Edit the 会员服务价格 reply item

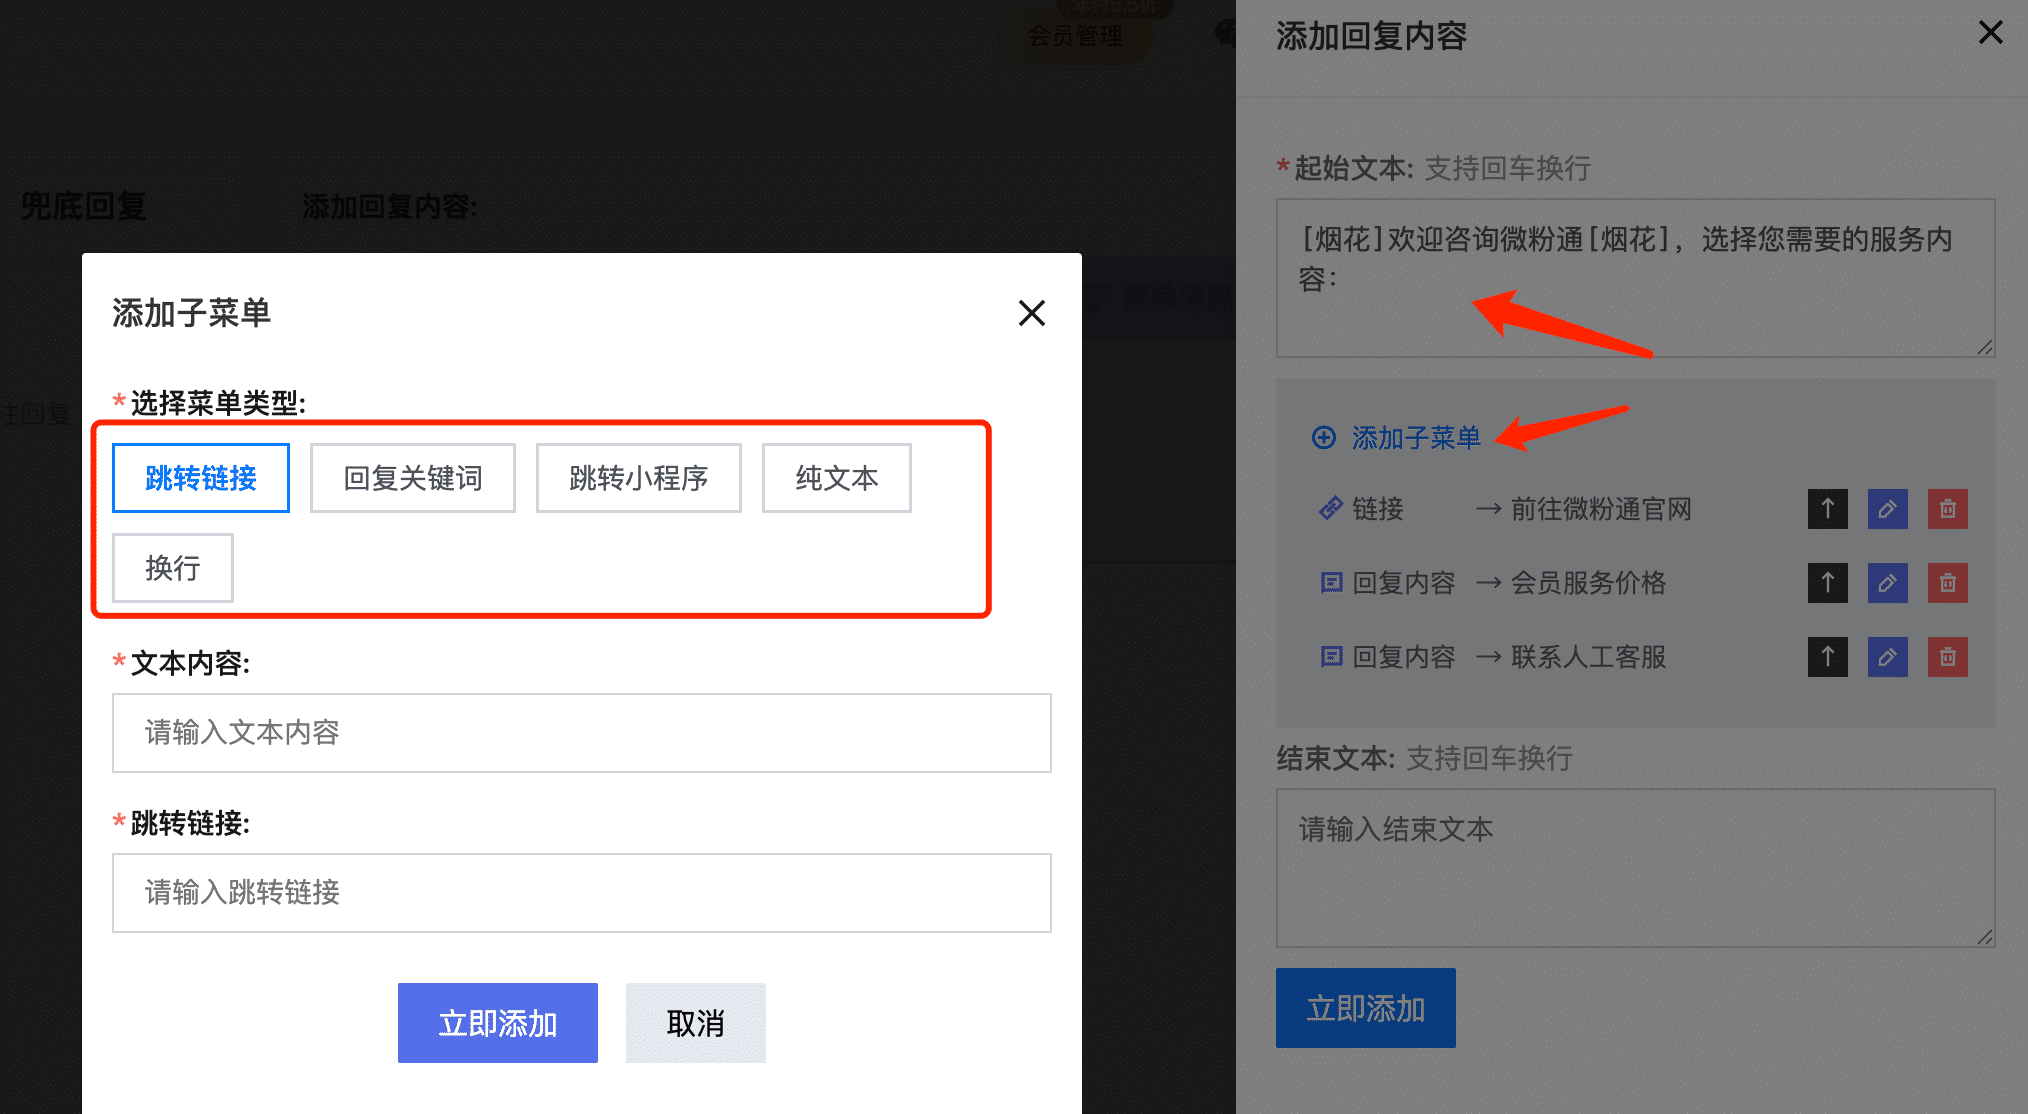[x=1887, y=583]
